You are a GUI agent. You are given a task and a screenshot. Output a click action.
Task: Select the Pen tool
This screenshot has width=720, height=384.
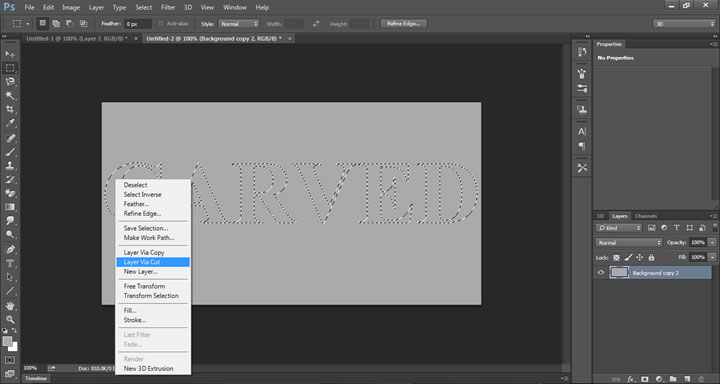pos(10,249)
